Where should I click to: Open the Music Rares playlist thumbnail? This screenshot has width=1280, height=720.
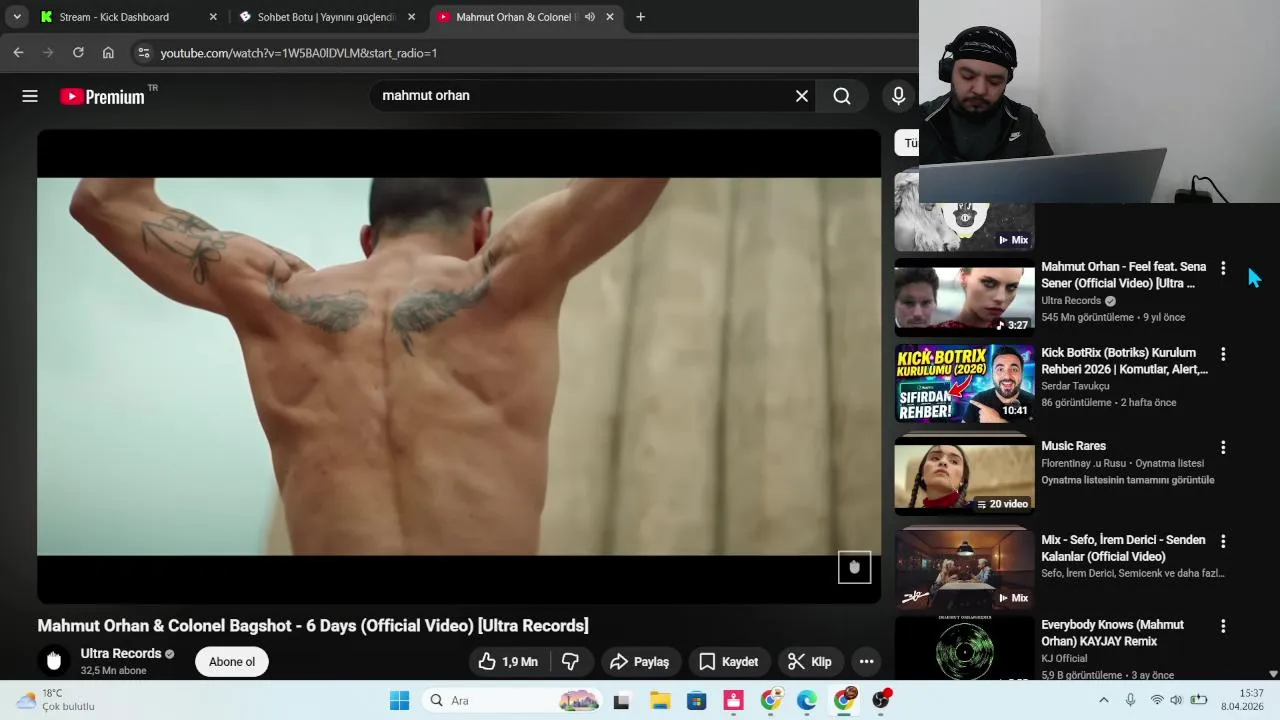point(964,477)
